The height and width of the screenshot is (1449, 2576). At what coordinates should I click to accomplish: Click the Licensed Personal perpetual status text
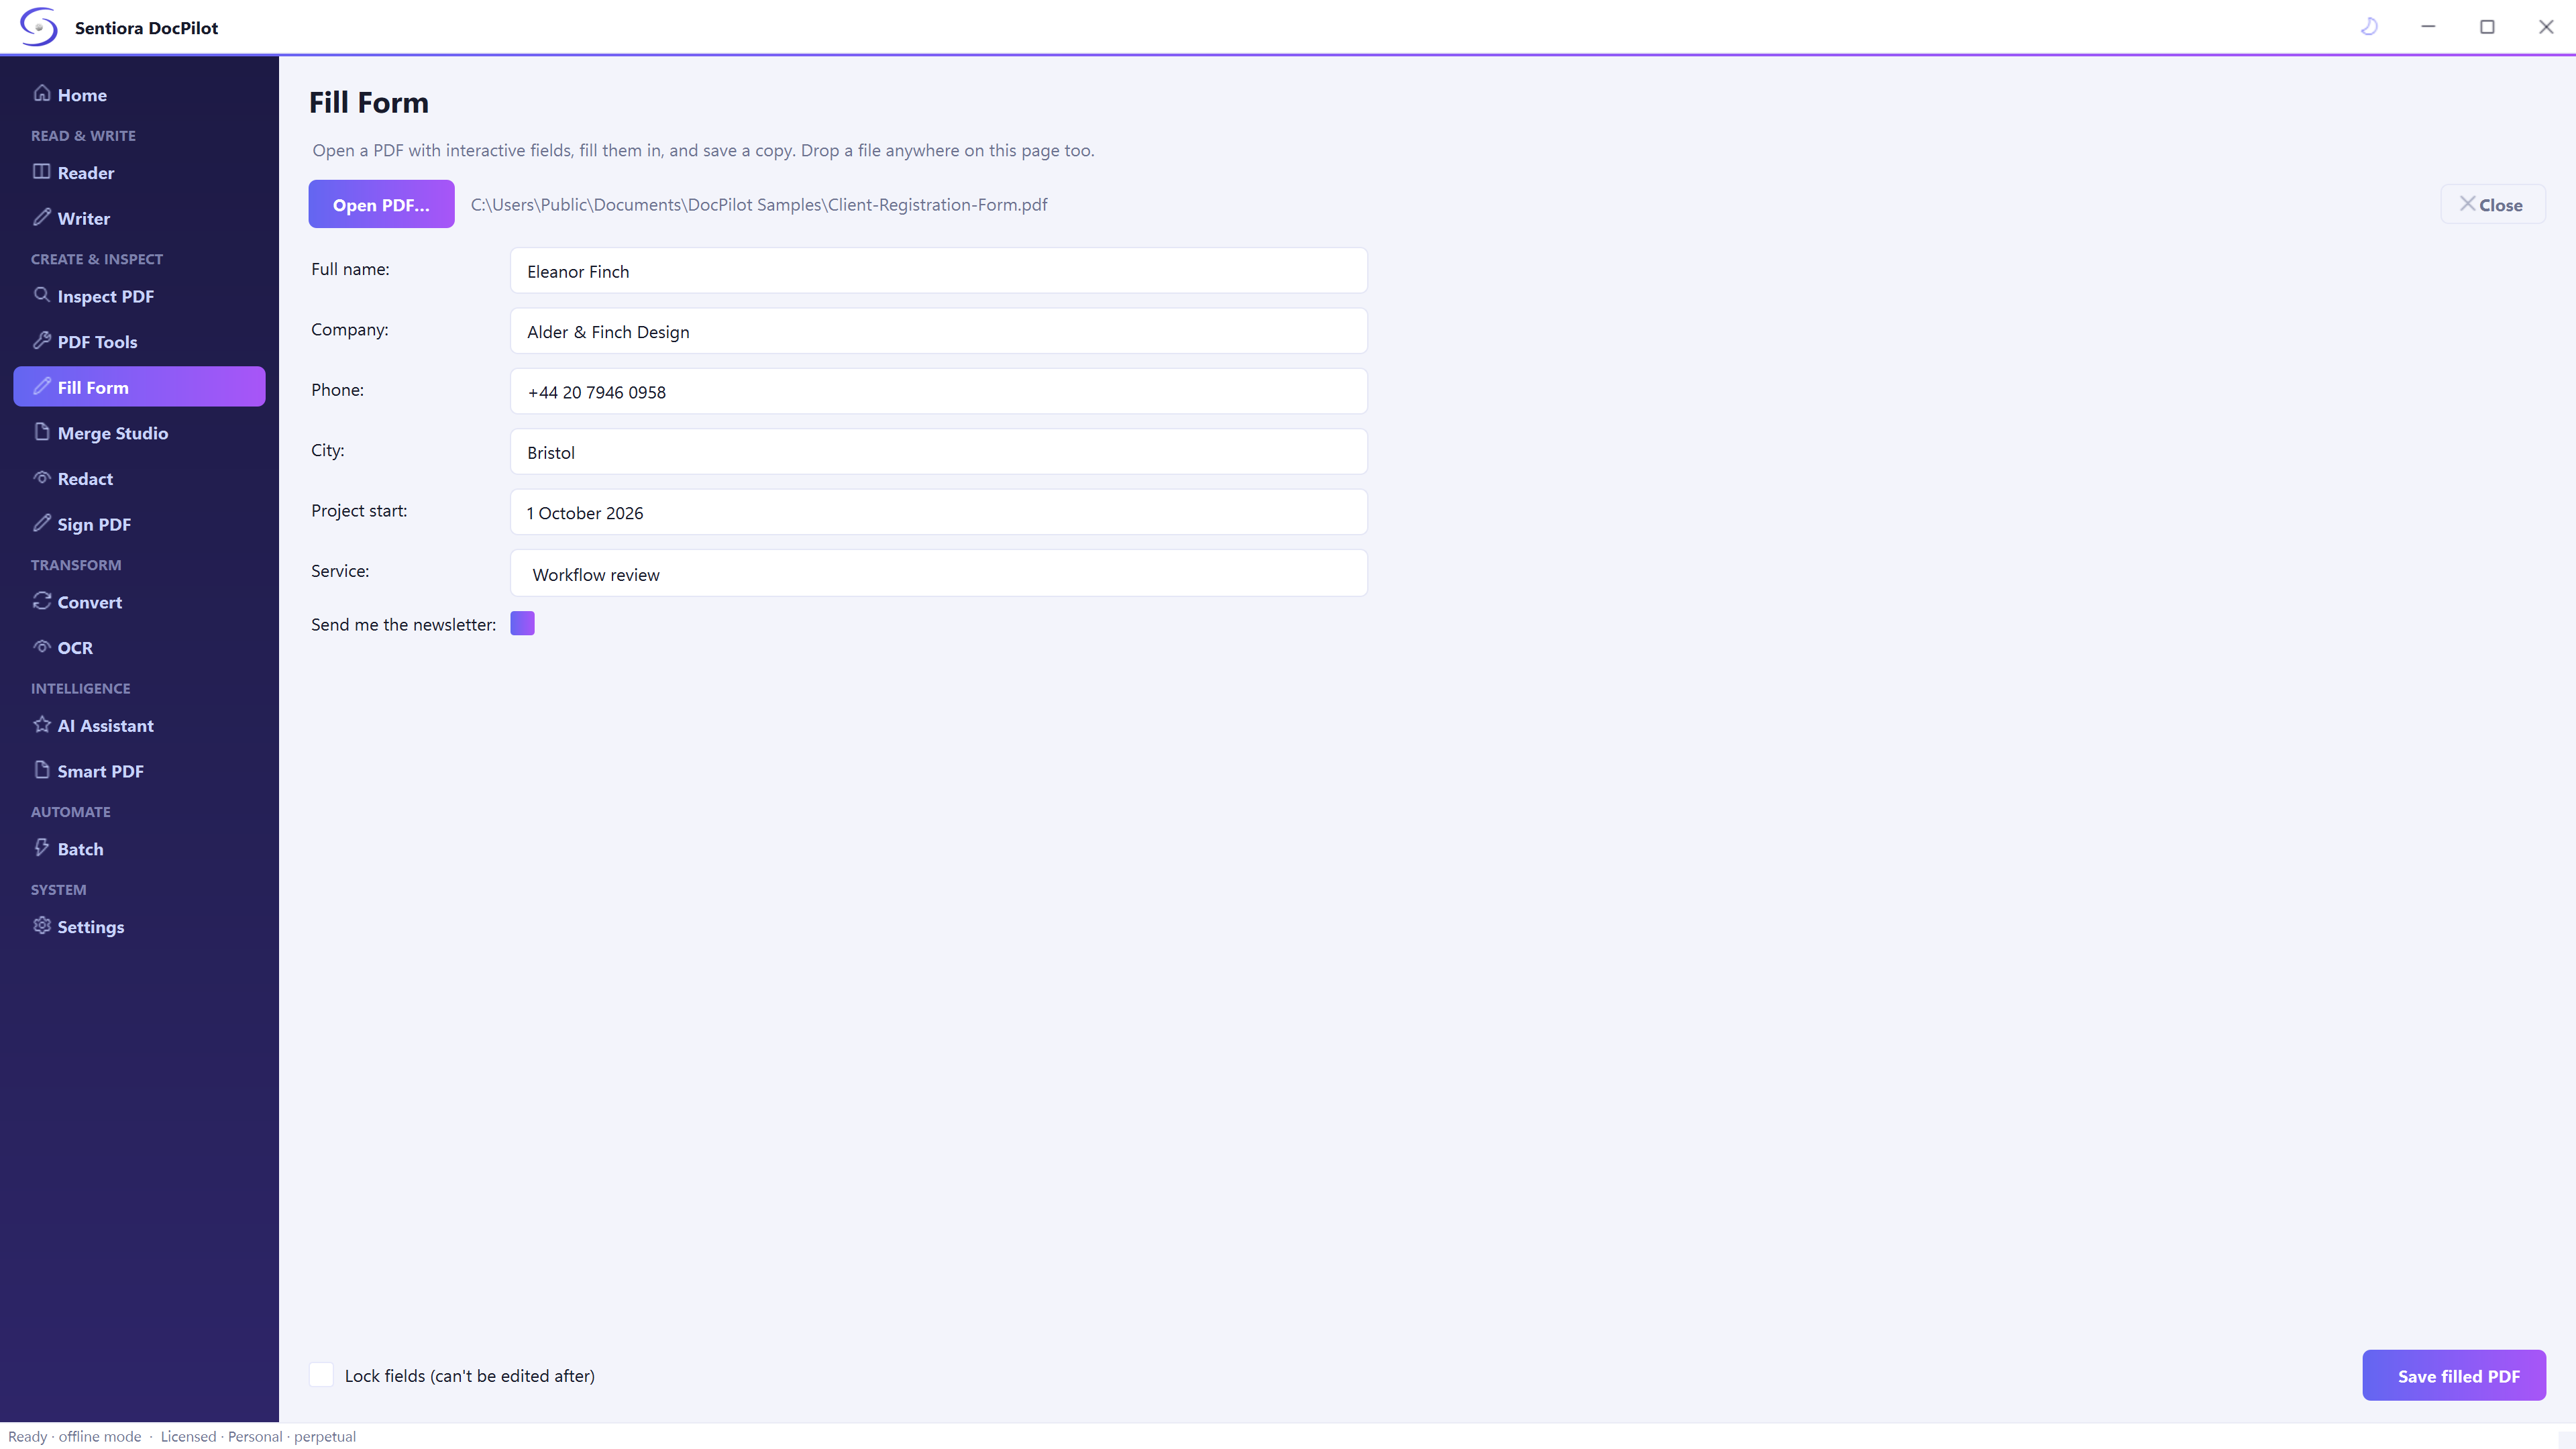[x=258, y=1436]
